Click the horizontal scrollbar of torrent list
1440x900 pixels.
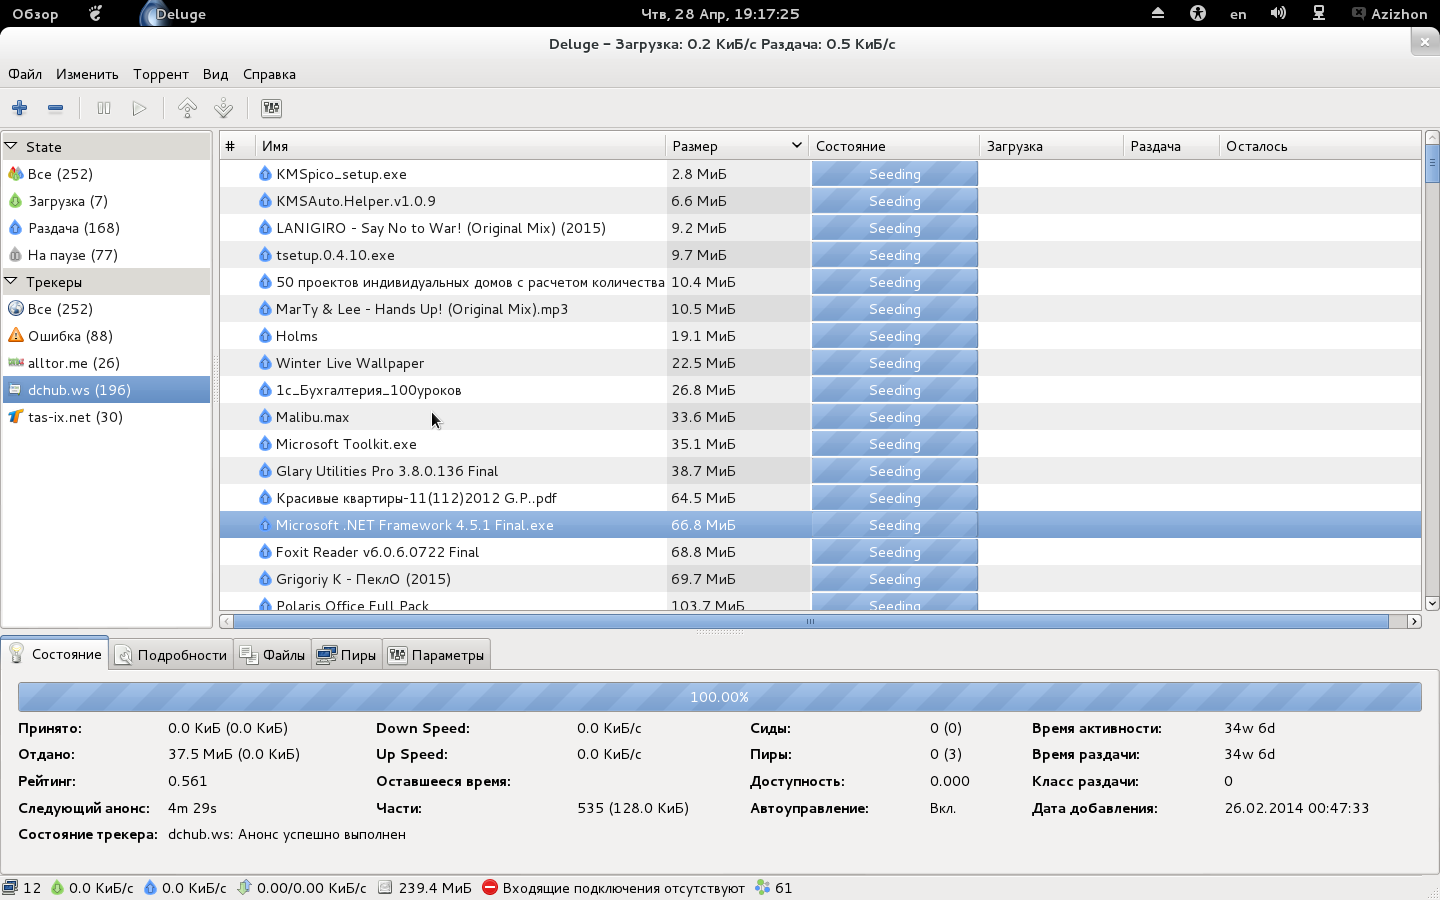tap(811, 621)
